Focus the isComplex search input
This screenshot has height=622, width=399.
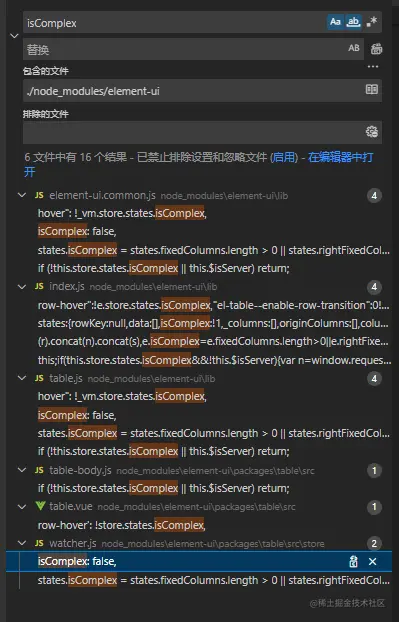click(x=175, y=23)
